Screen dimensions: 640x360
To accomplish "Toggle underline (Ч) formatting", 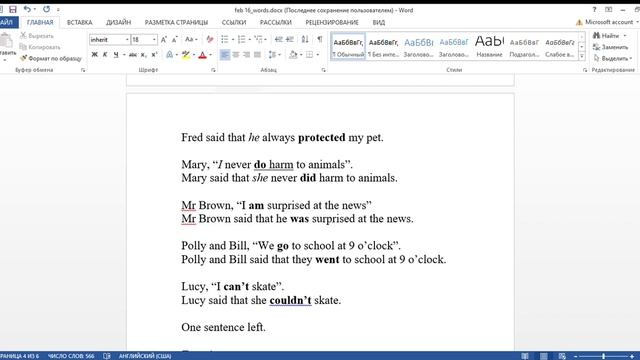I will [116, 55].
